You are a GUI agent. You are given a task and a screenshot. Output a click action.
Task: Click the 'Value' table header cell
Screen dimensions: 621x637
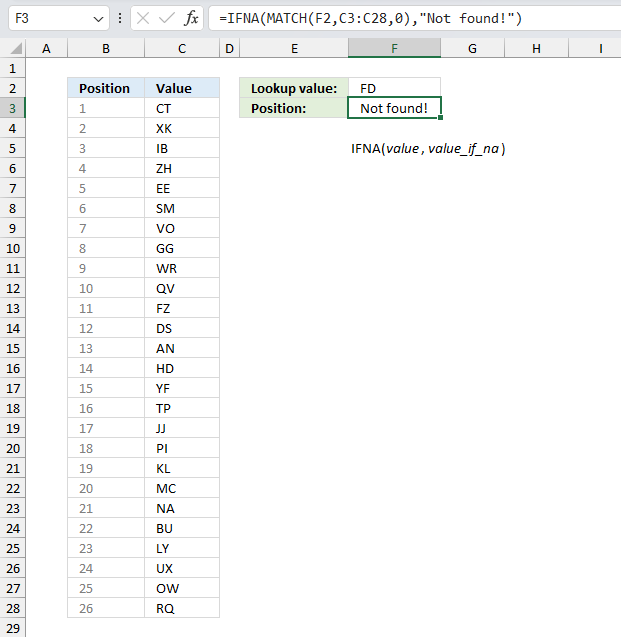(182, 88)
